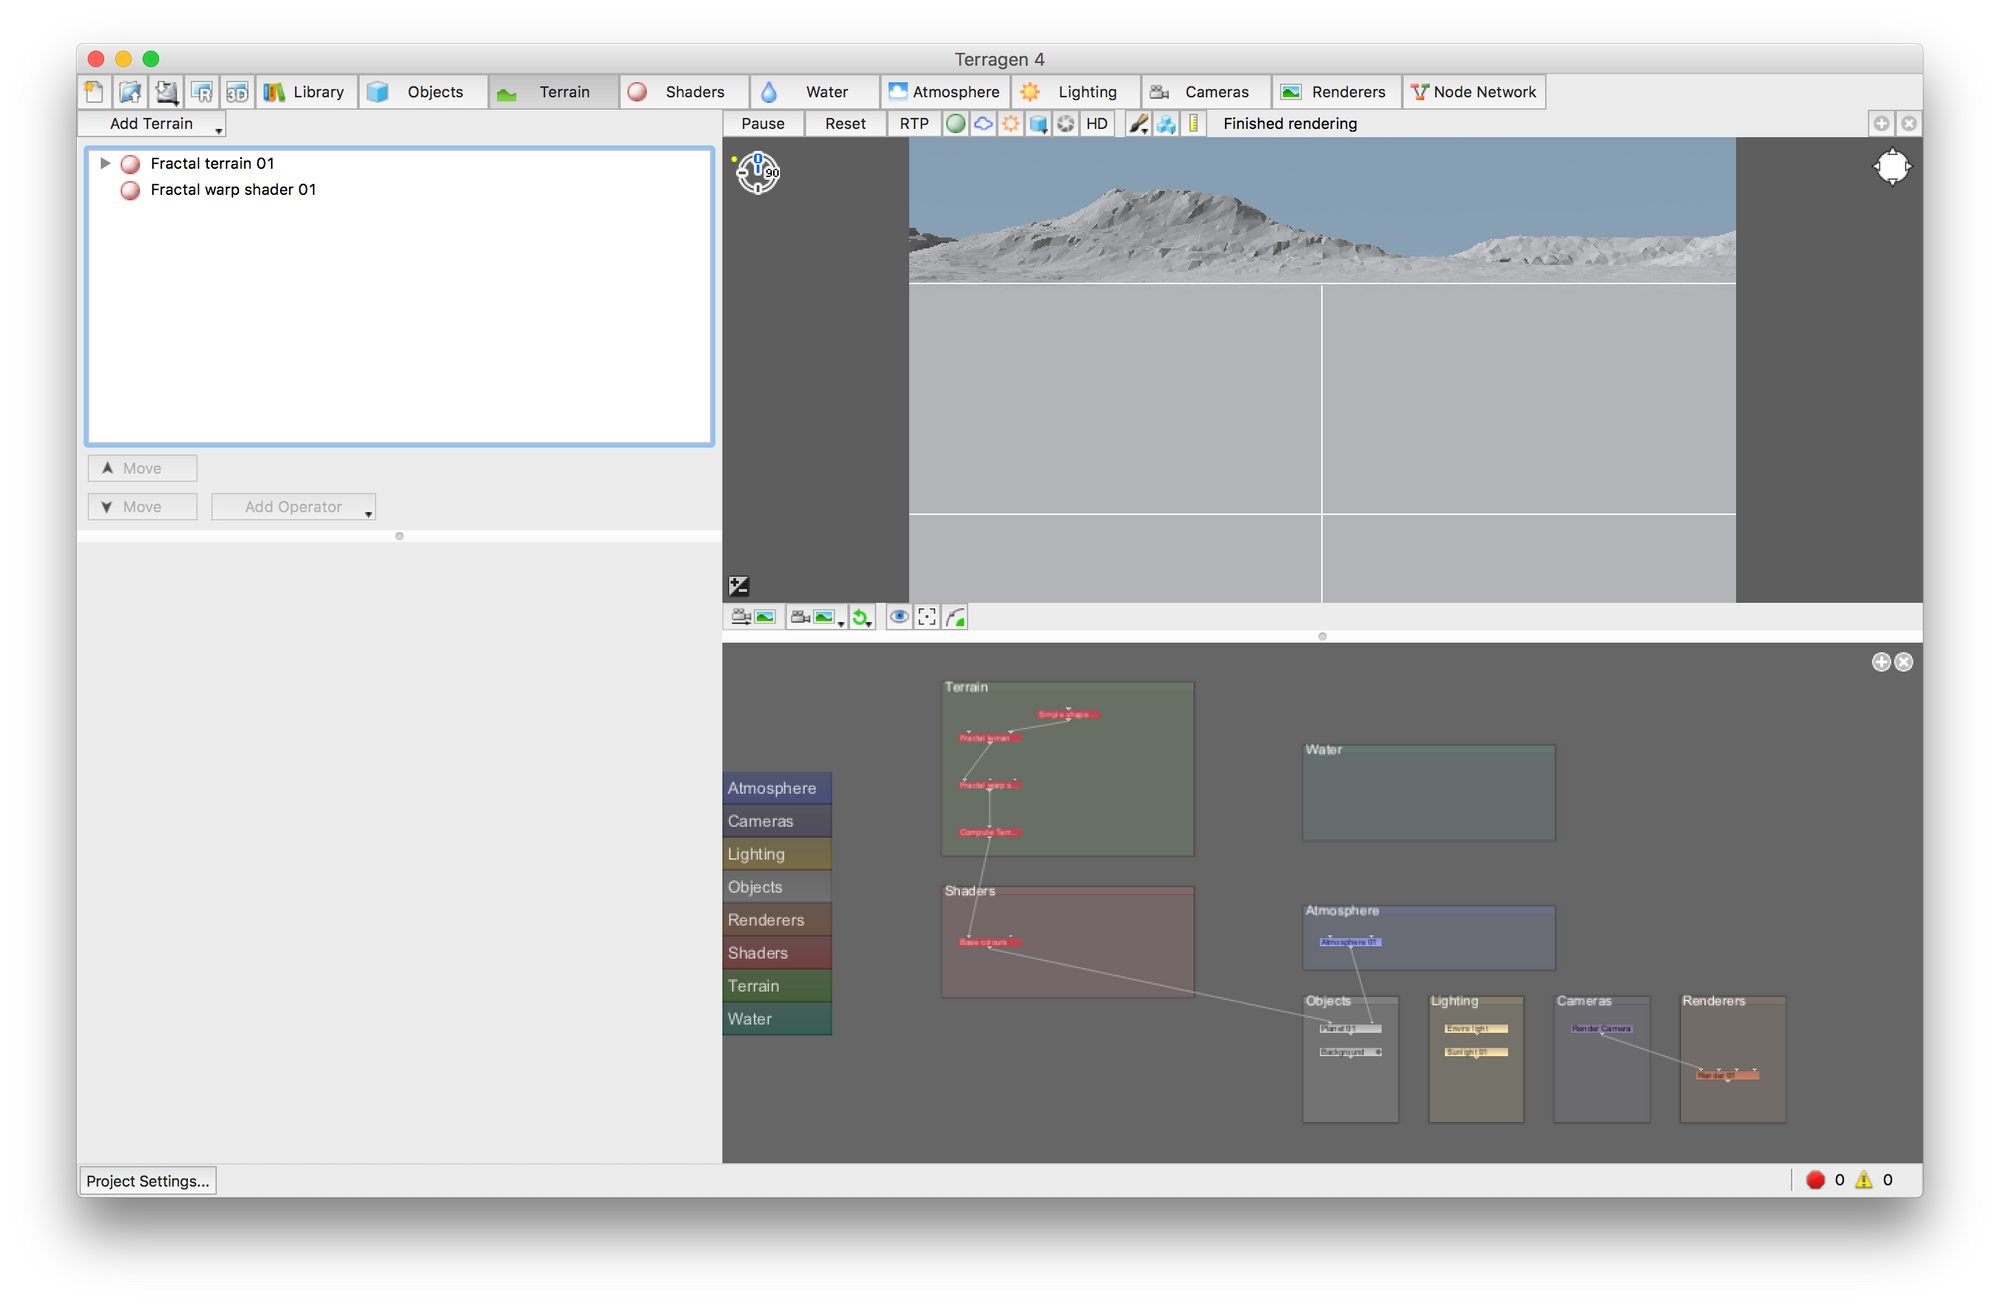2000x1308 pixels.
Task: Expand the Fractal terrain 01 row
Action: tap(105, 163)
